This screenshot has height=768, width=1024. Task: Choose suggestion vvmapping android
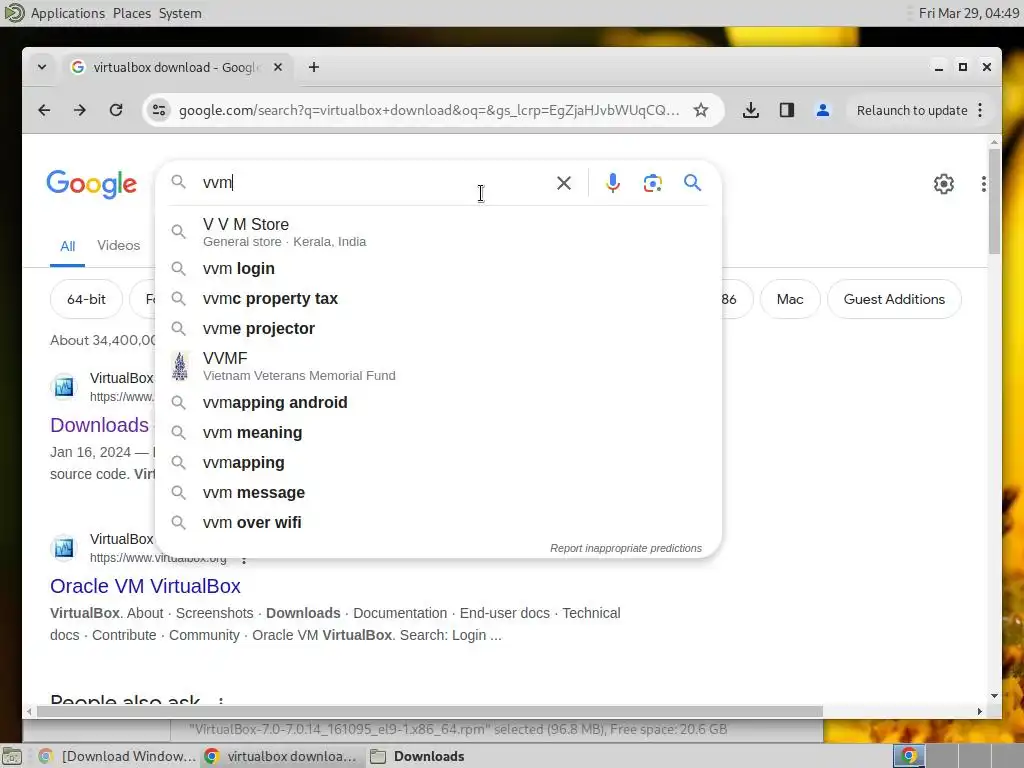[438, 402]
